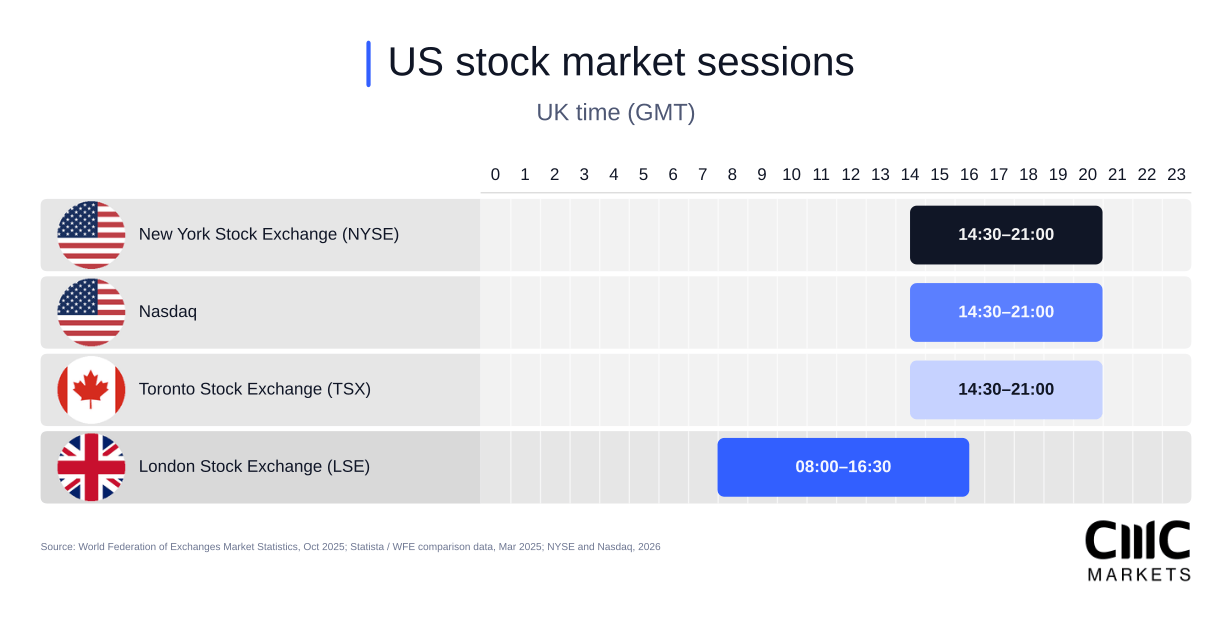The image size is (1232, 622).
Task: Click the UK Union Jack flag icon
Action: click(91, 467)
